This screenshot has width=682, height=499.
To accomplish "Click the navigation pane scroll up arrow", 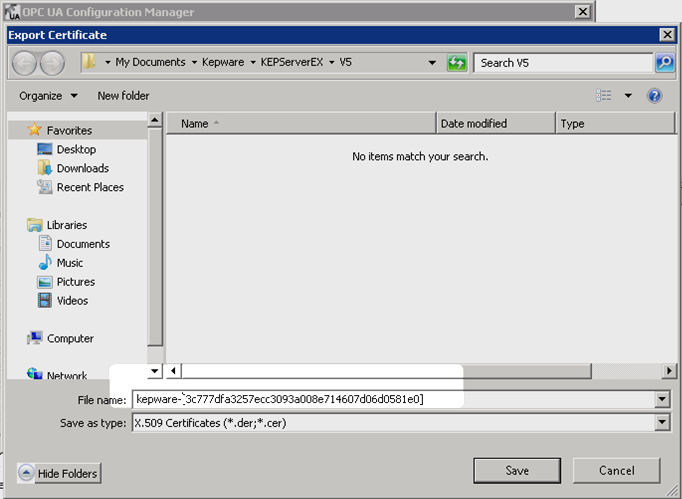I will [x=154, y=120].
